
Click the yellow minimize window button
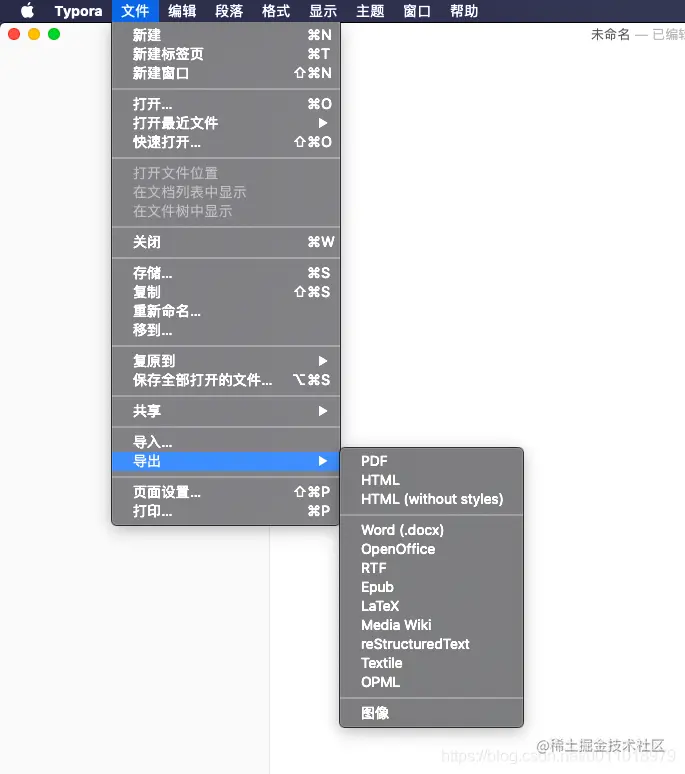pos(34,34)
